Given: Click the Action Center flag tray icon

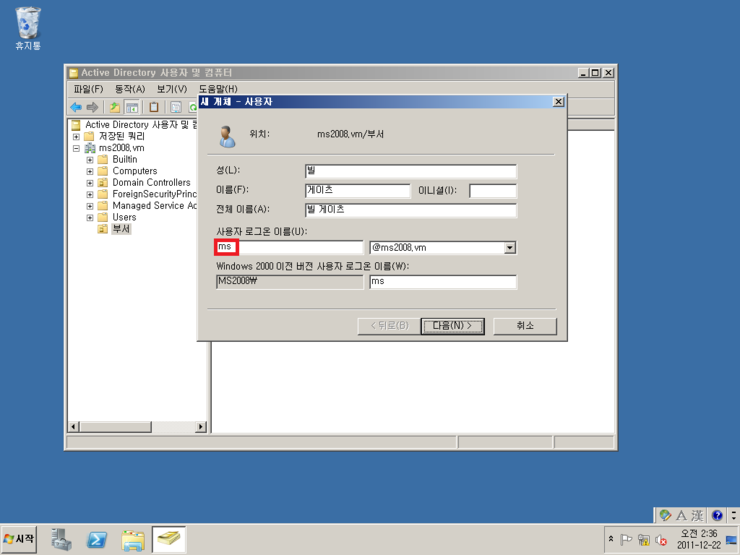Looking at the screenshot, I should (626, 539).
